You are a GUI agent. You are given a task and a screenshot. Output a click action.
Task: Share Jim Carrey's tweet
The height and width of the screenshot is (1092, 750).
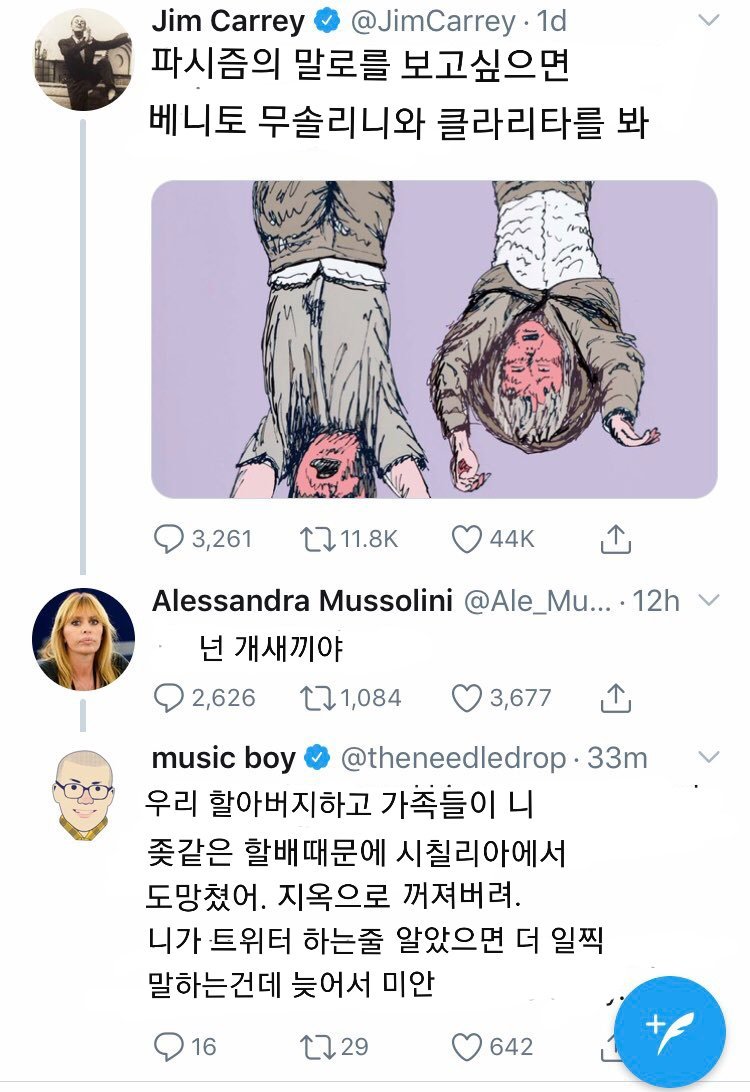(617, 540)
